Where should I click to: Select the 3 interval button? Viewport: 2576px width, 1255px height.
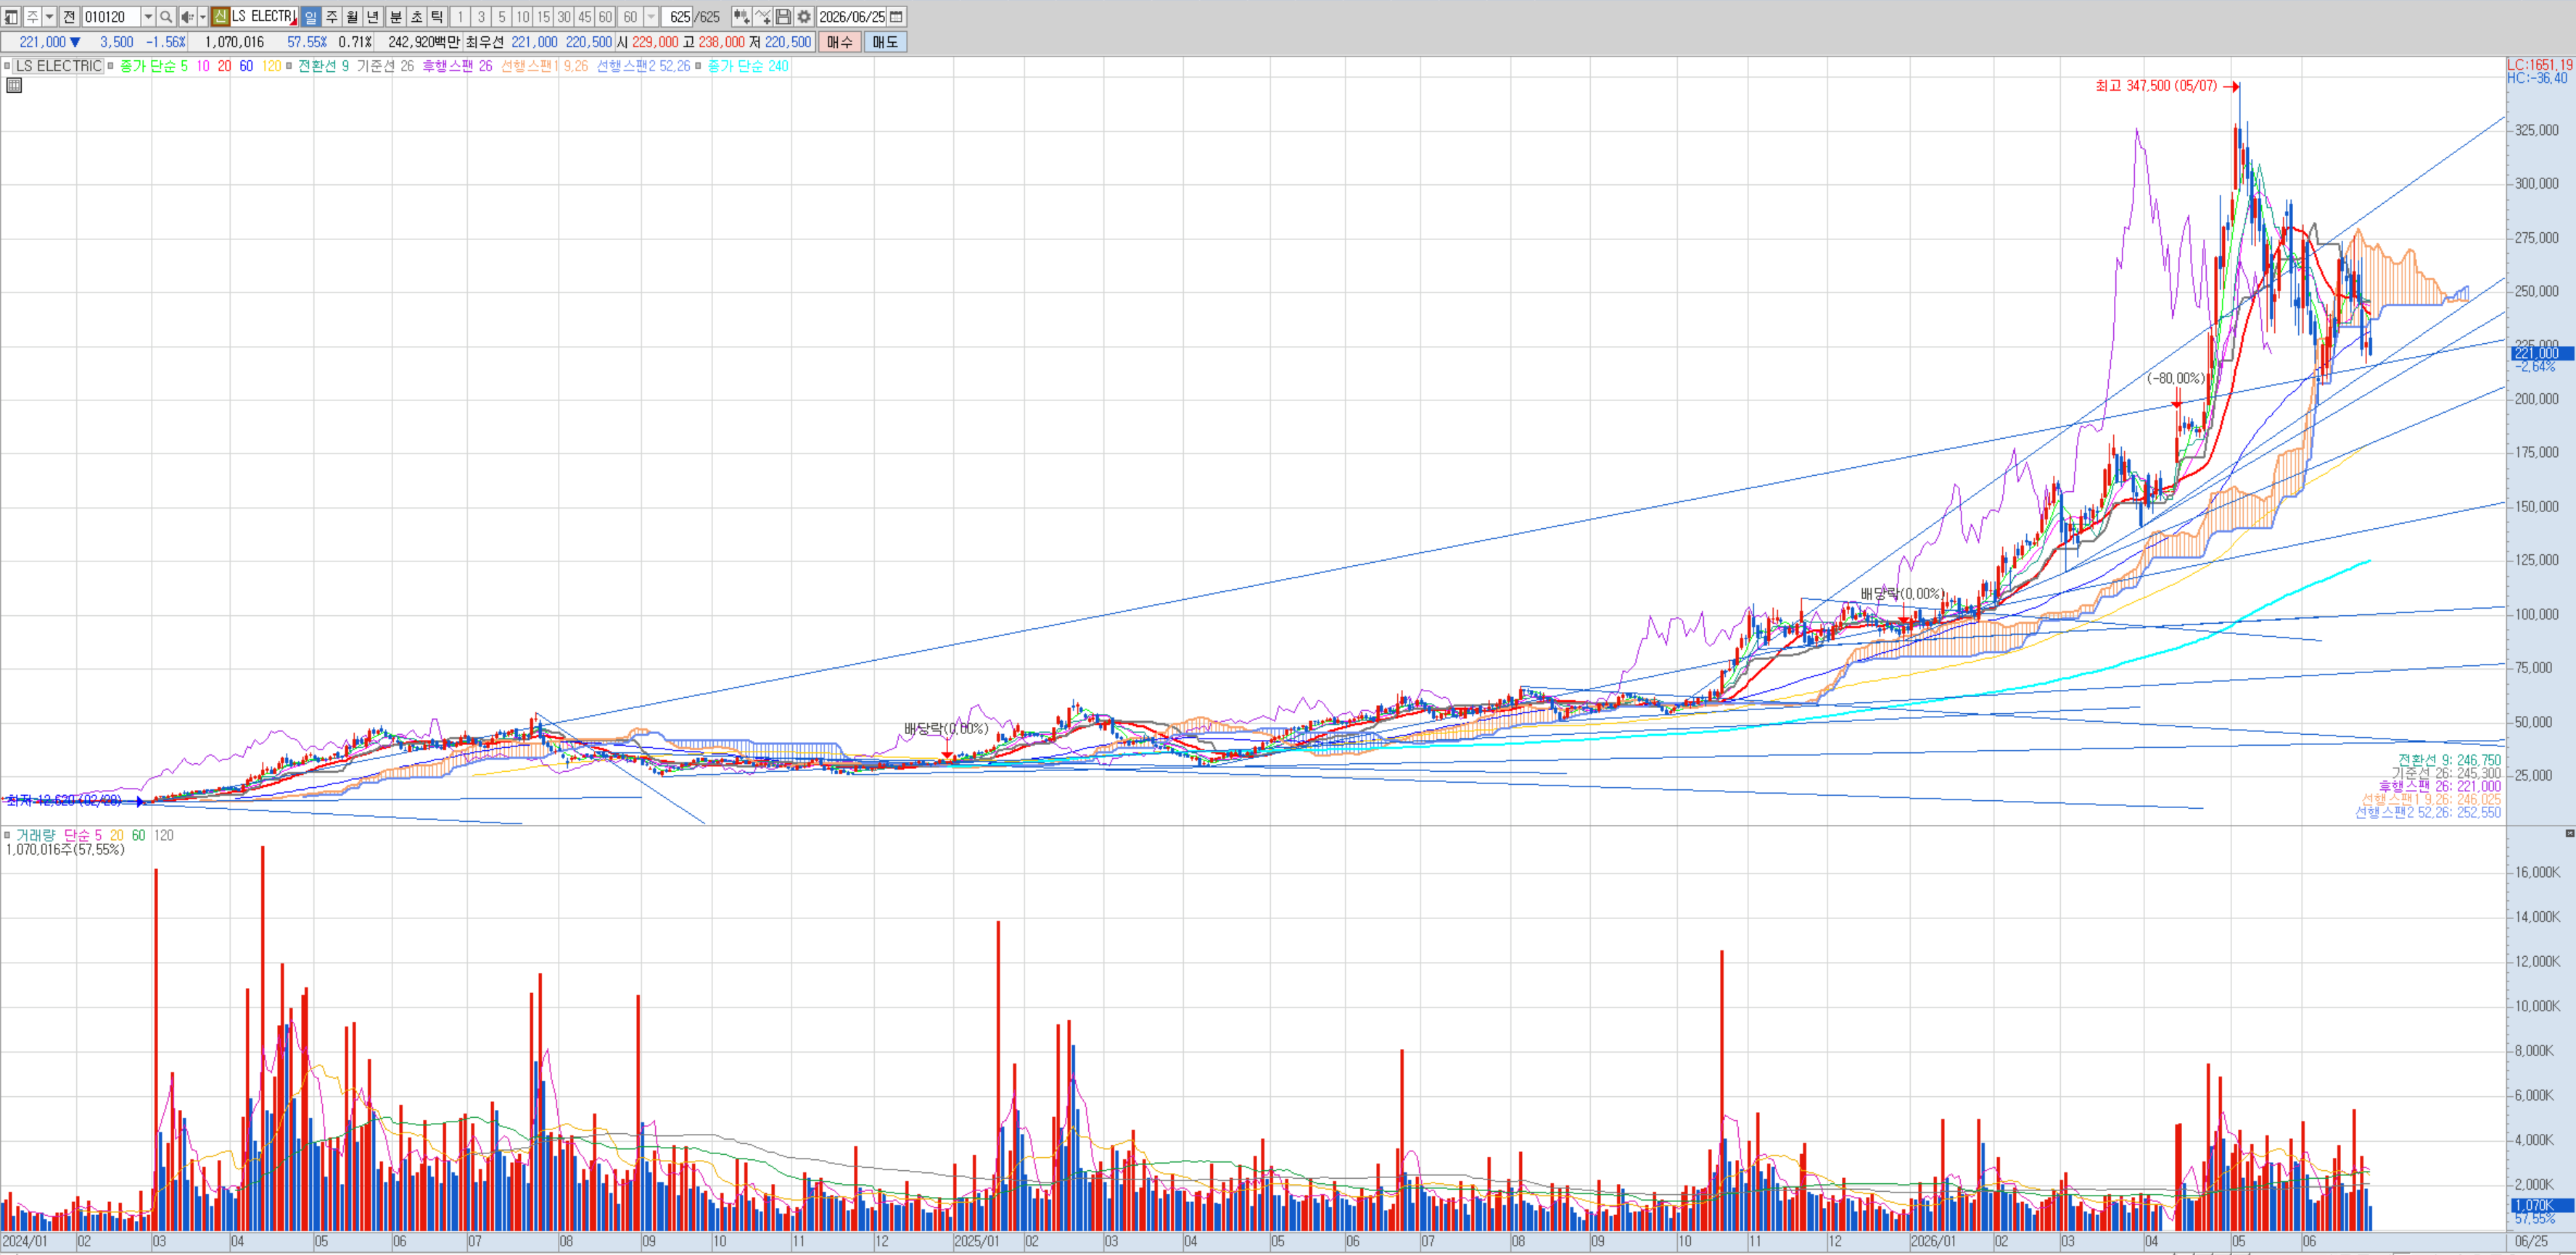click(x=481, y=17)
